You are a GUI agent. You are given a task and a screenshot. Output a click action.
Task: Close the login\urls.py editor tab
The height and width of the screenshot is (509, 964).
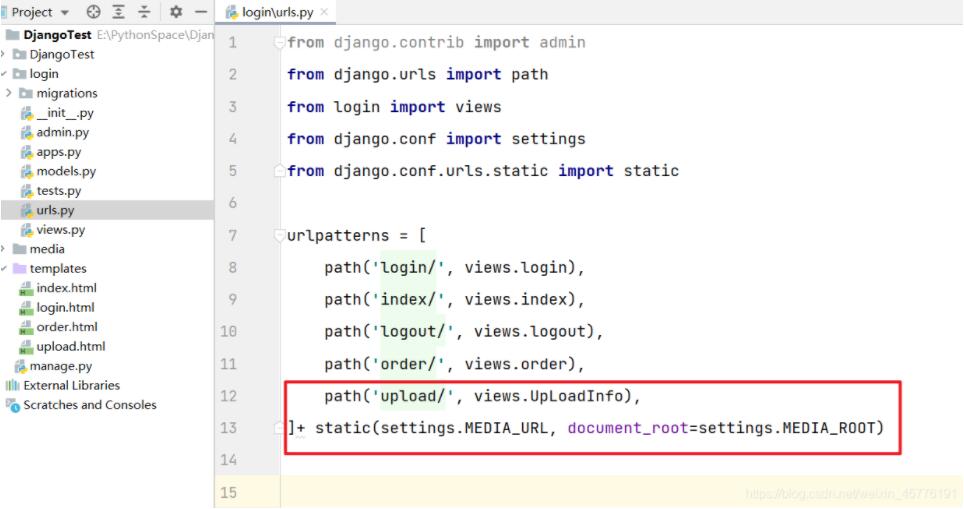[324, 13]
